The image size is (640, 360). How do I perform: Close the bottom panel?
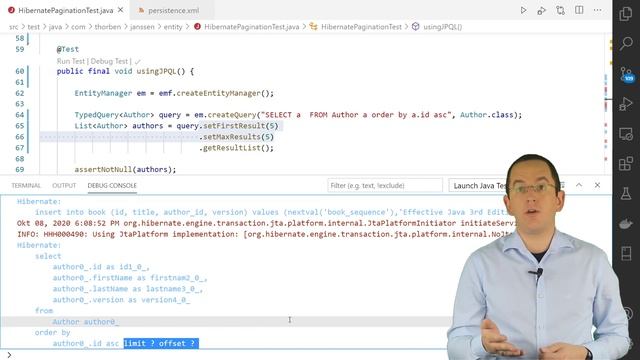coord(597,185)
